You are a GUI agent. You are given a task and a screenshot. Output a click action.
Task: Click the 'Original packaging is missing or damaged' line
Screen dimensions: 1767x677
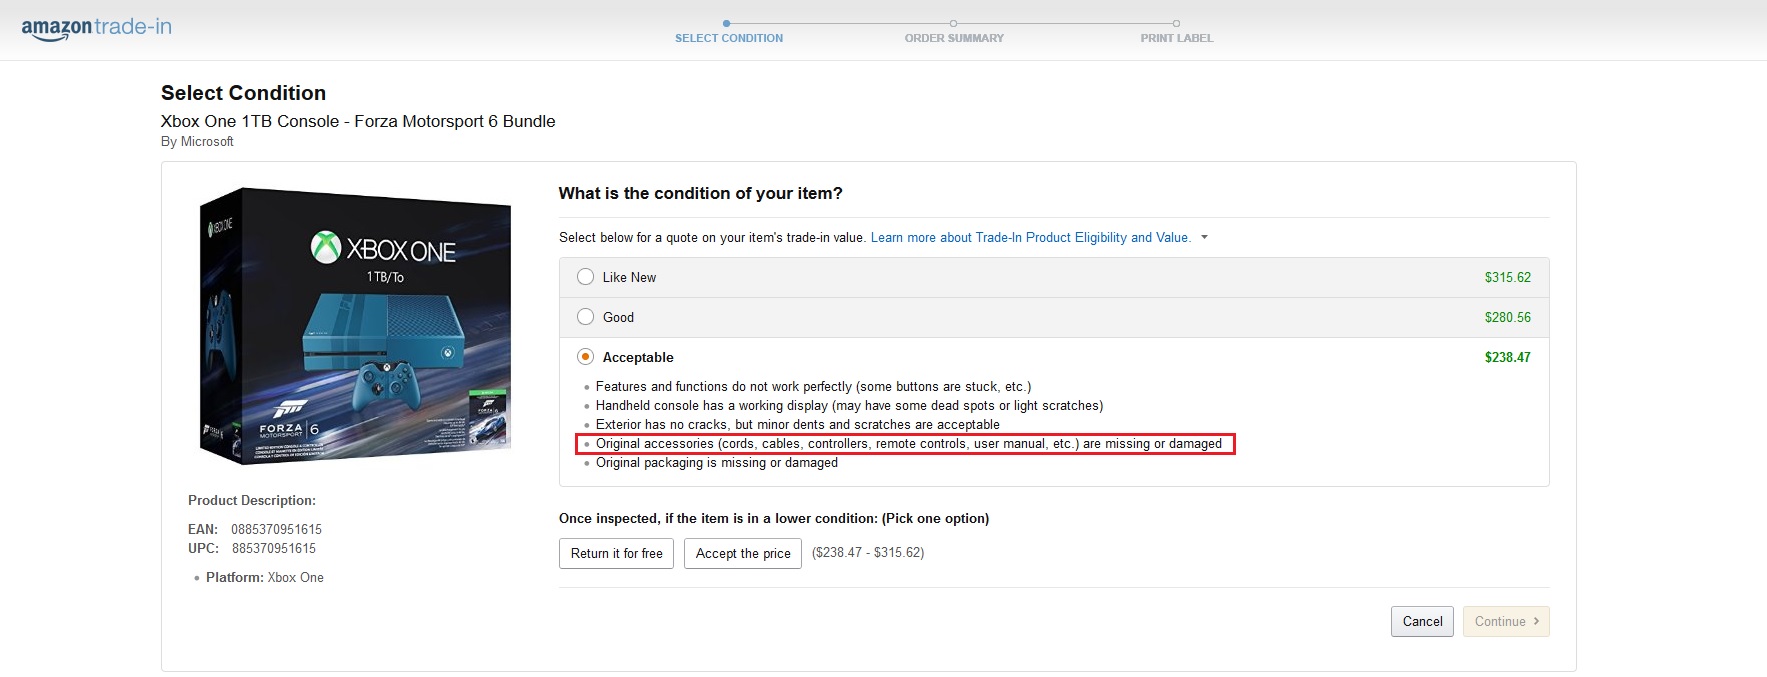point(716,463)
